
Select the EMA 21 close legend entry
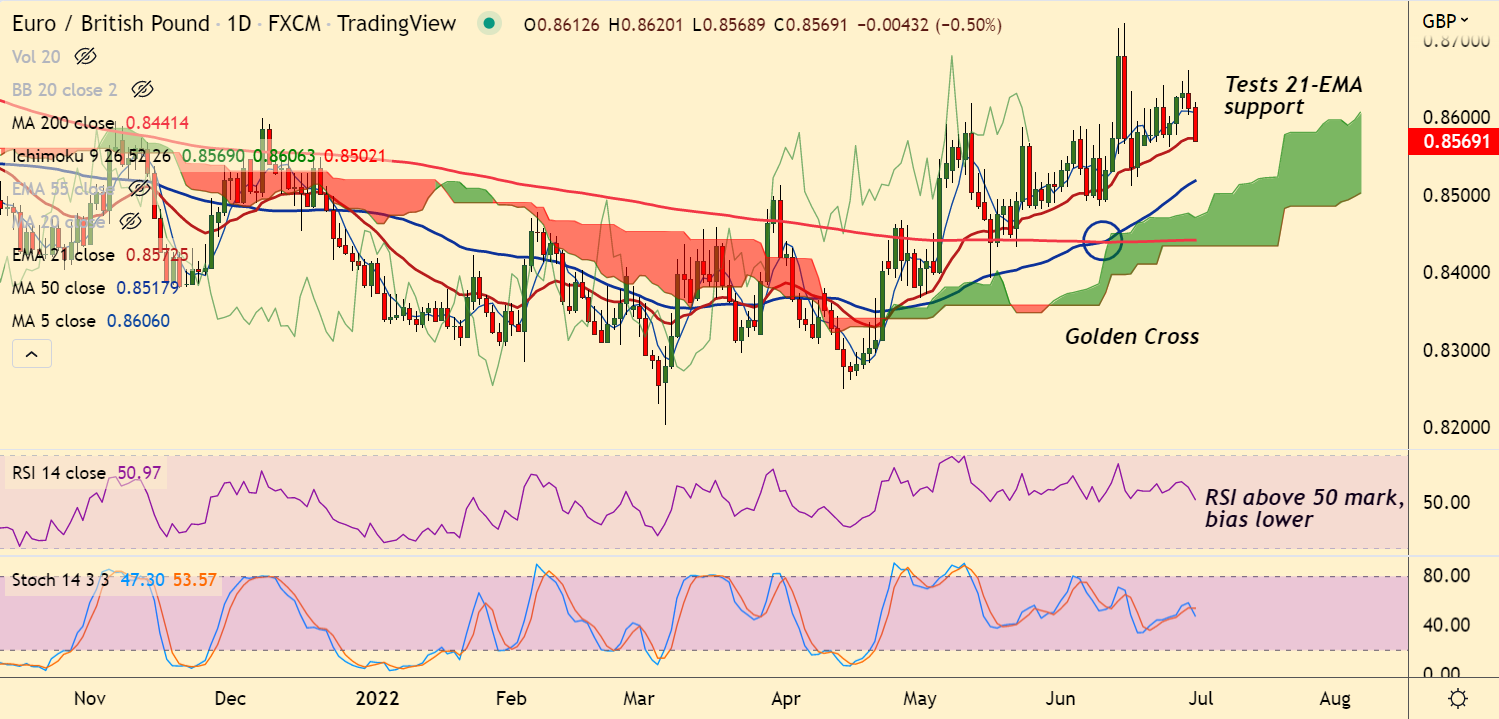(63, 255)
